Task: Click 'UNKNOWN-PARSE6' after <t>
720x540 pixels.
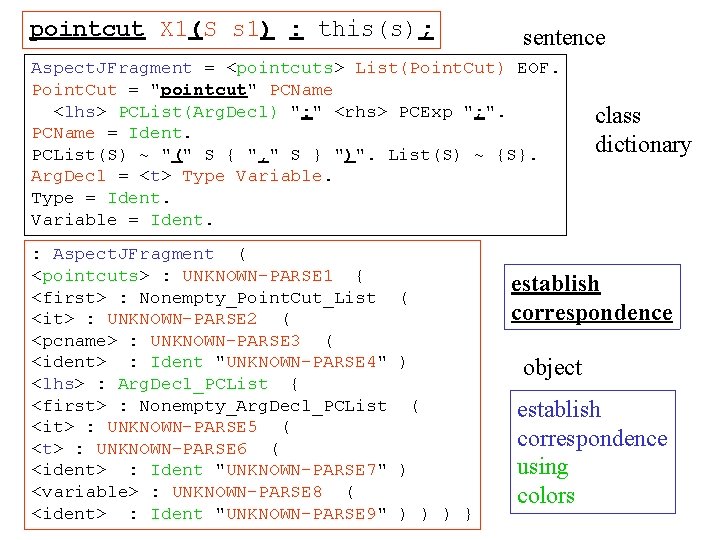Action: click(x=171, y=449)
